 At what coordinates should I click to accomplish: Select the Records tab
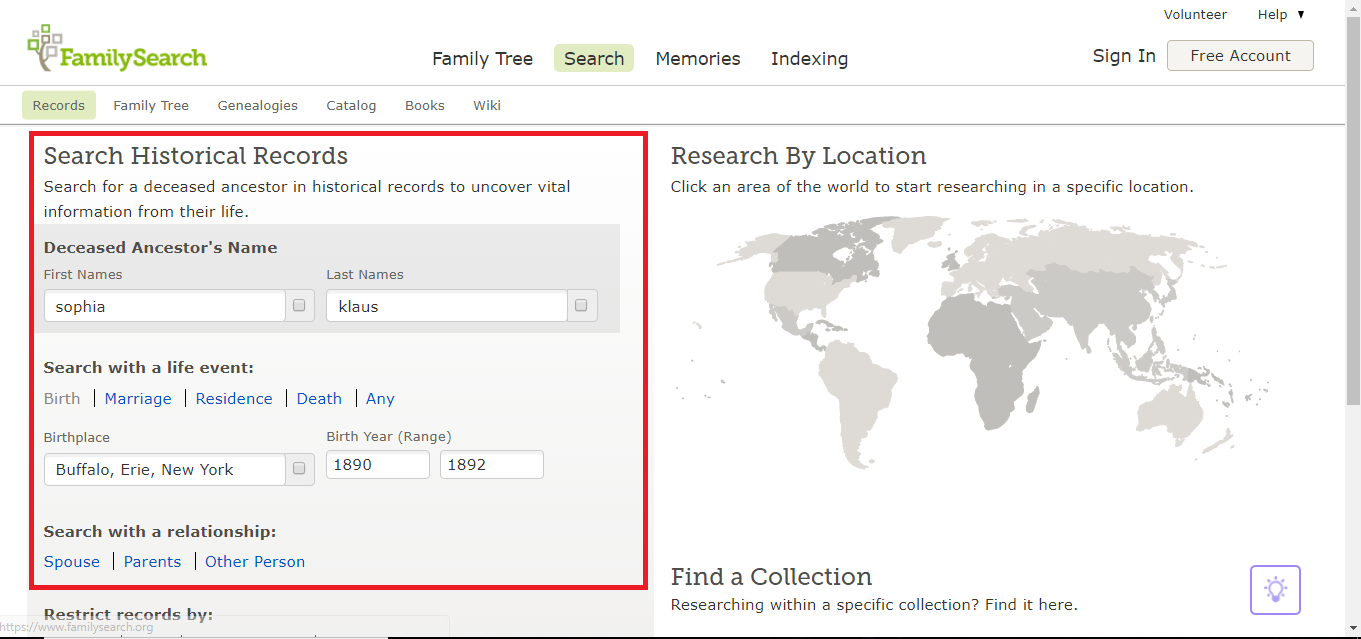click(58, 105)
